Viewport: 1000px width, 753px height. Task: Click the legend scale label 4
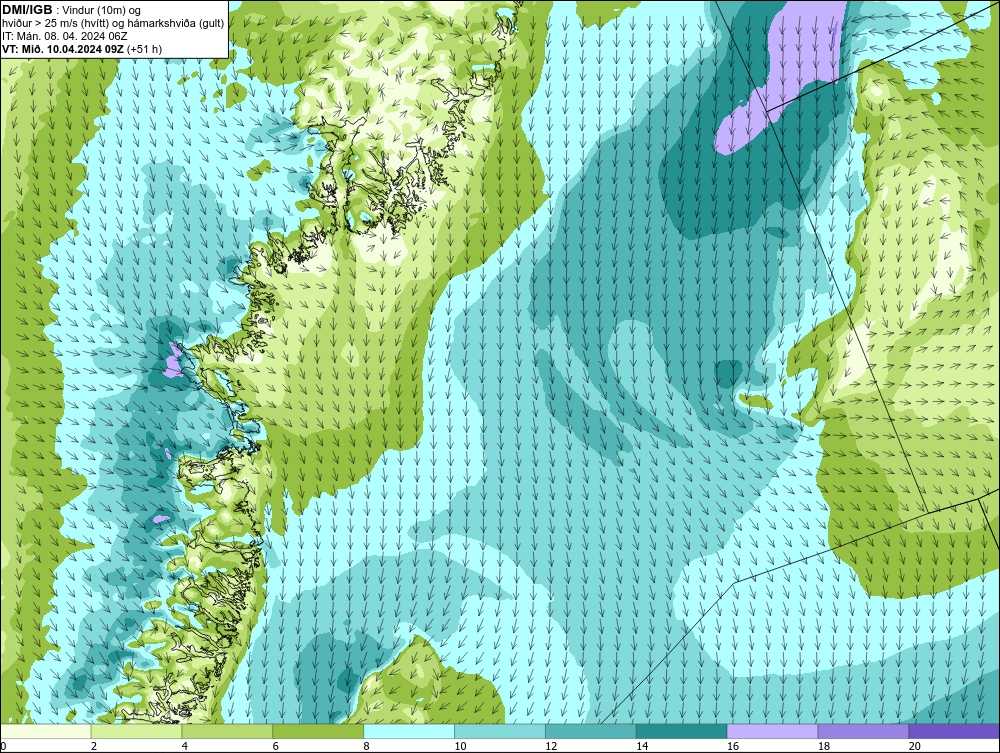tap(185, 746)
